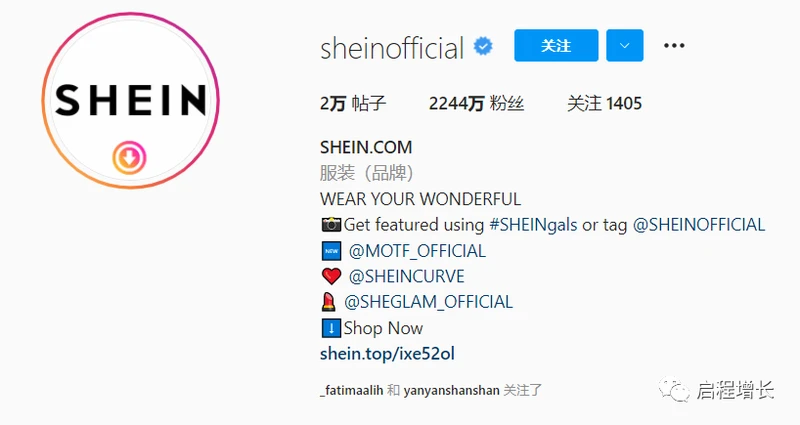
Task: Click the lipstick emoji icon
Action: (329, 302)
